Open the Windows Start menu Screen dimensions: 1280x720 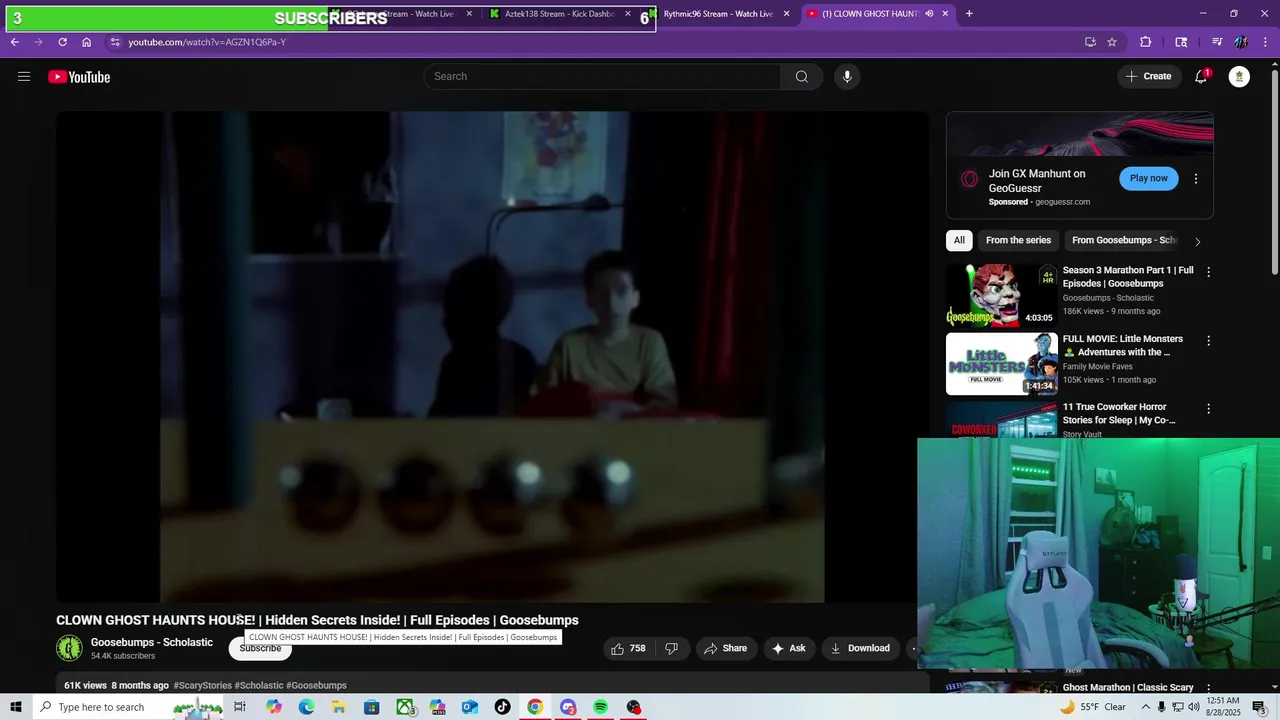16,707
